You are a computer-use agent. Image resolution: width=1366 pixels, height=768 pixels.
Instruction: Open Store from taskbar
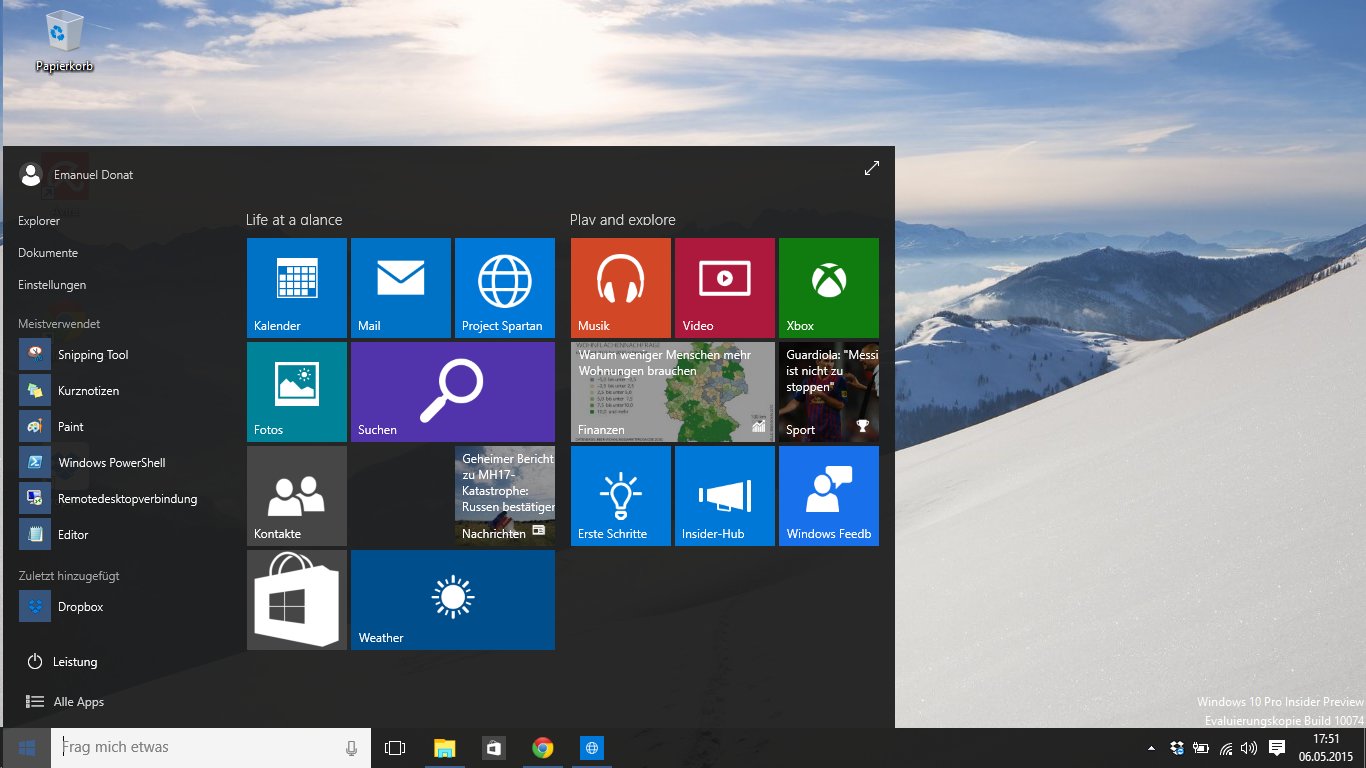pyautogui.click(x=493, y=748)
